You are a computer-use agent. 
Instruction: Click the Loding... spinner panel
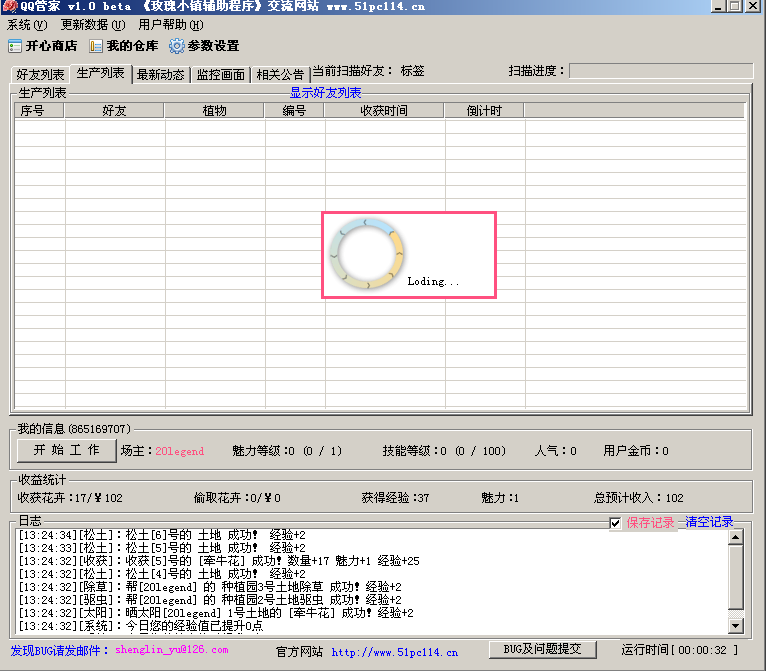[409, 255]
